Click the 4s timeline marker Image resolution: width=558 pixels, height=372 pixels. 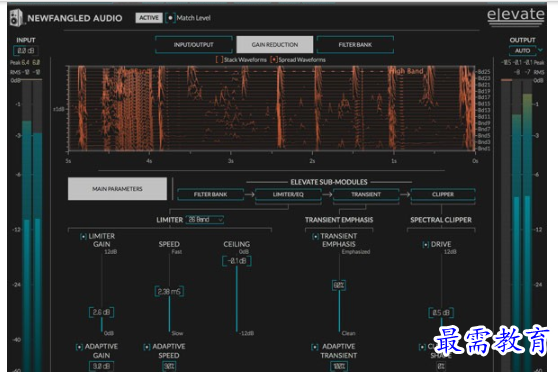(x=149, y=161)
